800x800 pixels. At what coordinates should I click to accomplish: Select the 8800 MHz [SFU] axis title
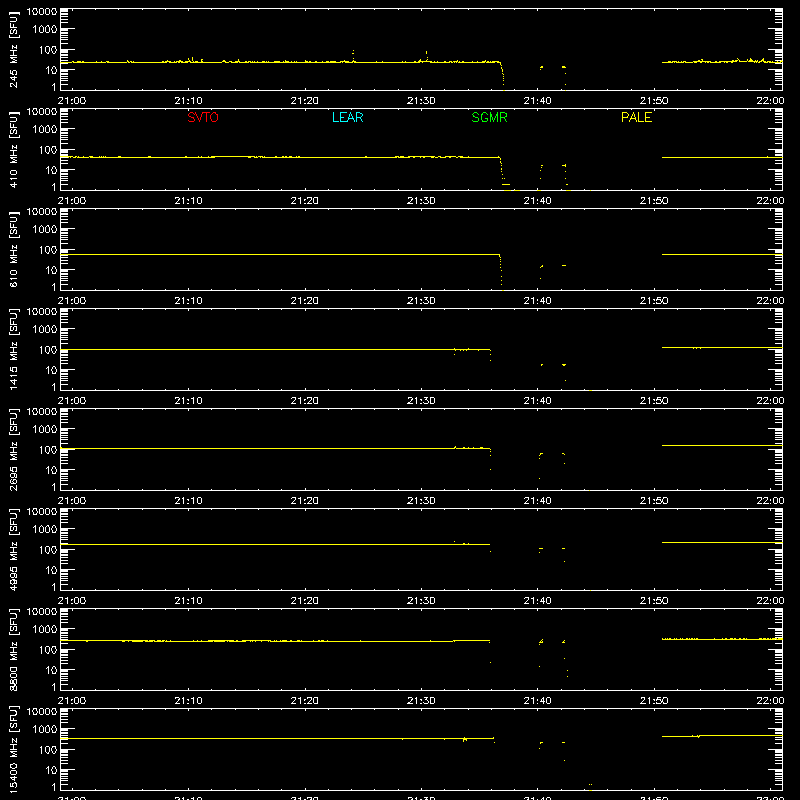[14, 649]
